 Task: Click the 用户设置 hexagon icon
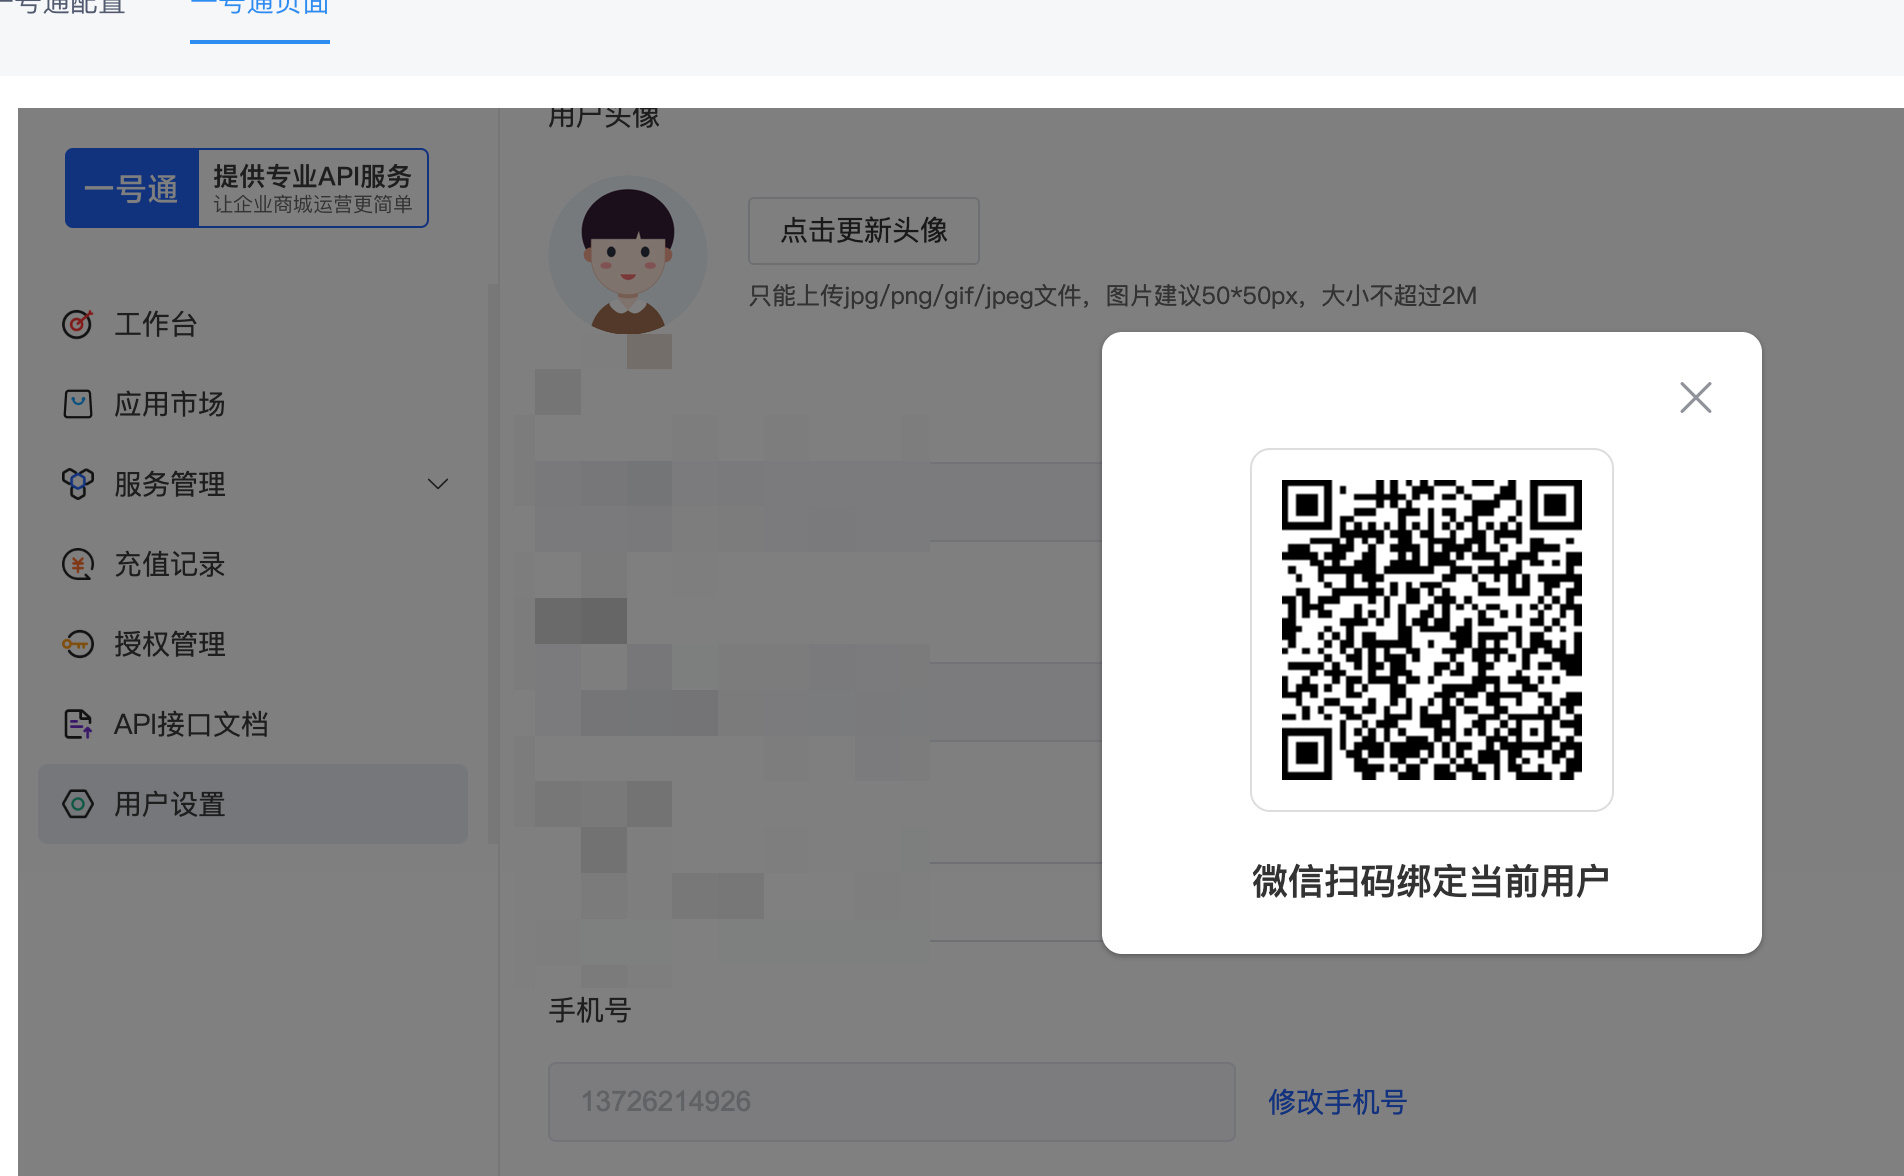pyautogui.click(x=77, y=804)
